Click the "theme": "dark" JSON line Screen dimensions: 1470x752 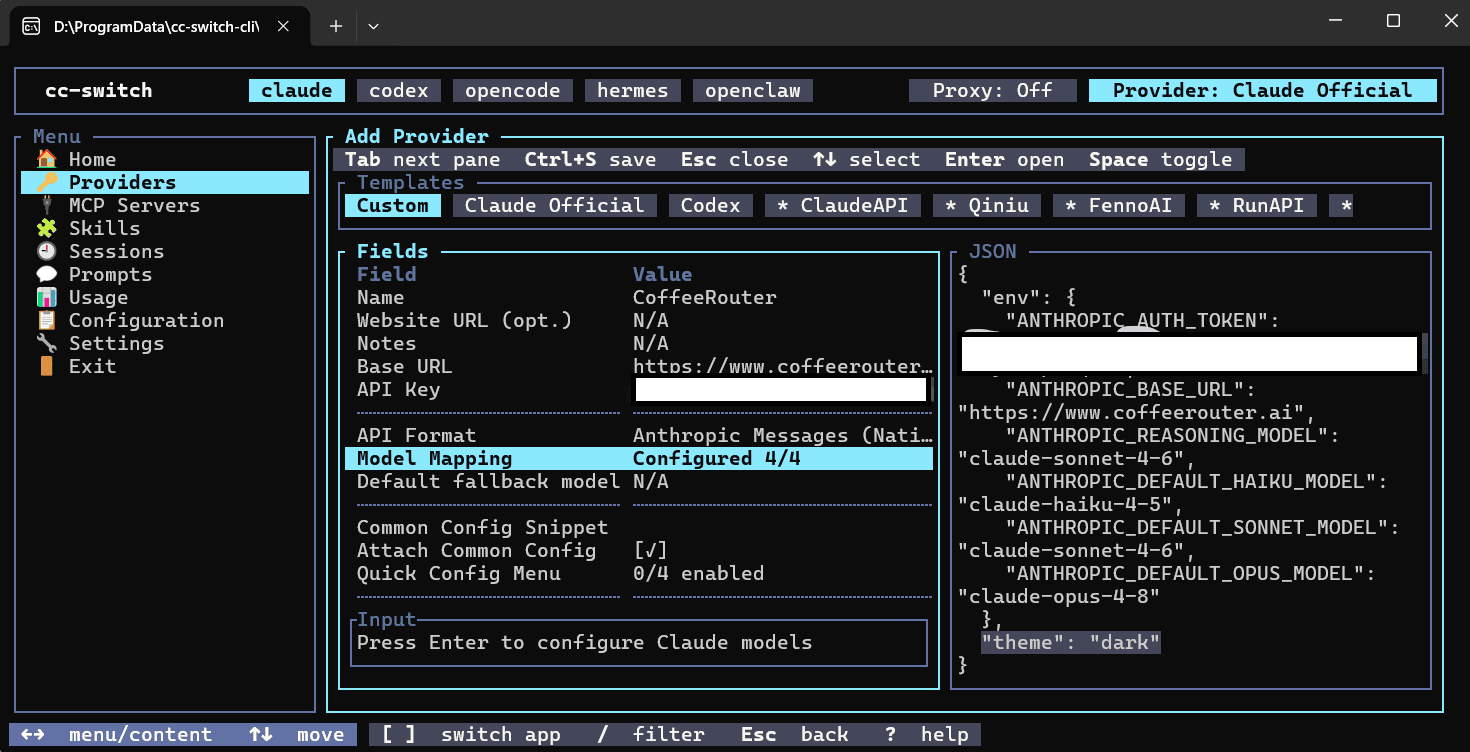[x=1071, y=642]
